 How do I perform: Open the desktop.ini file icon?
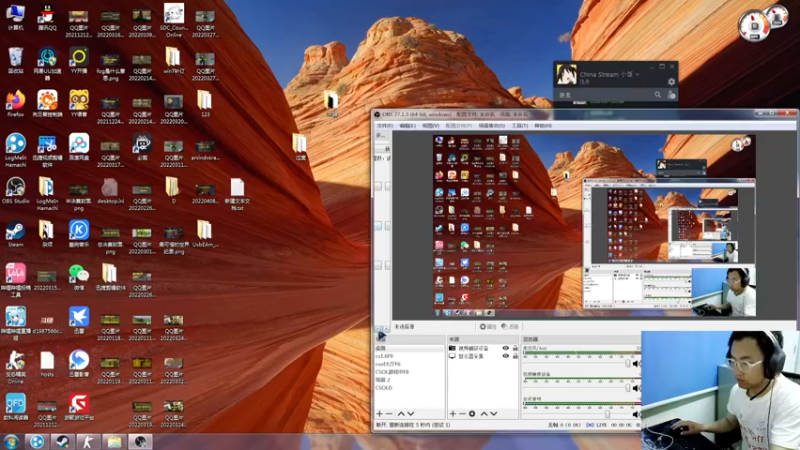pyautogui.click(x=110, y=190)
